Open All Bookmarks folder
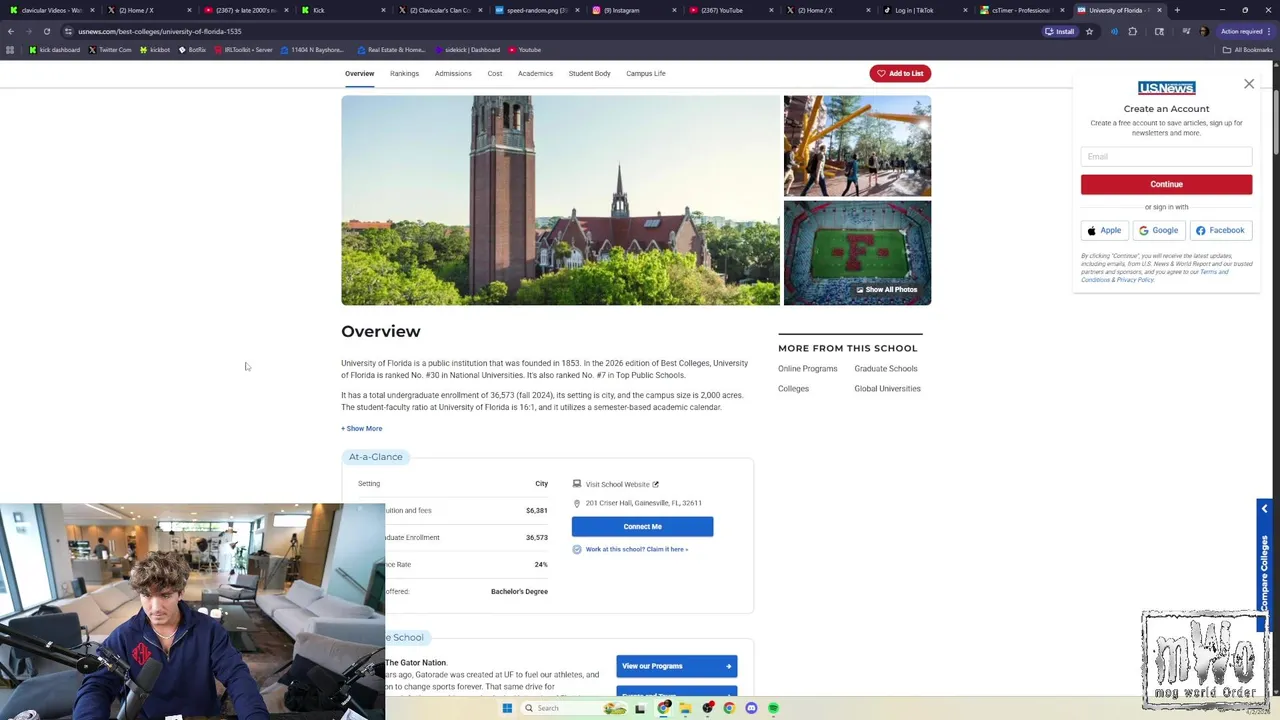1280x720 pixels. [1247, 49]
